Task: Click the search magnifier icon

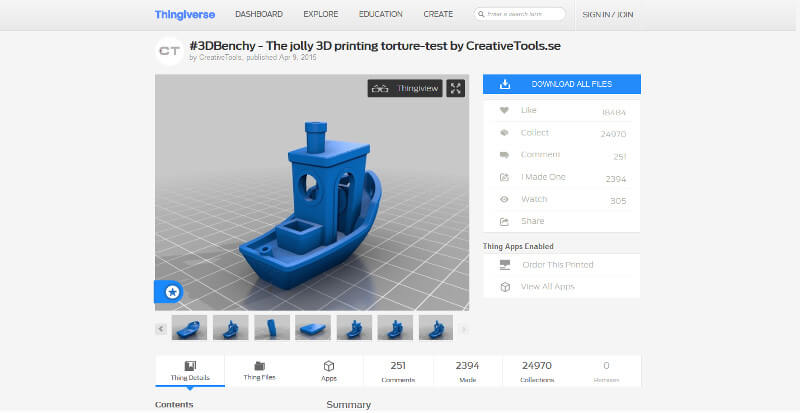Action: click(x=481, y=14)
